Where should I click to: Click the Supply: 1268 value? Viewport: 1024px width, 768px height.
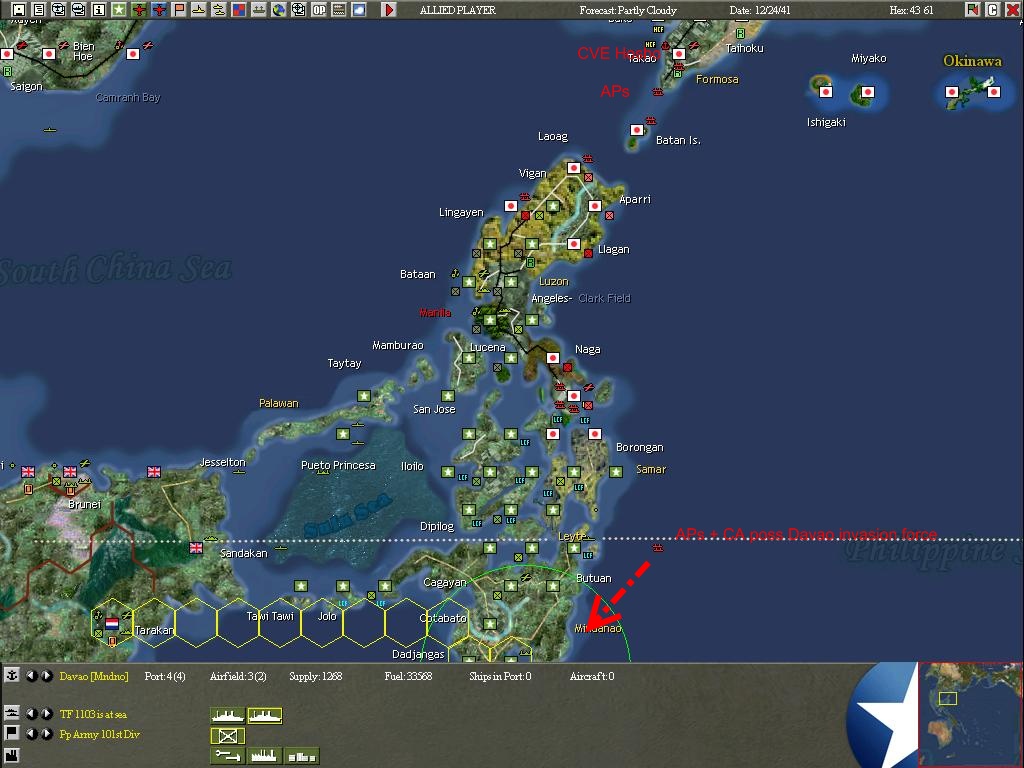(x=315, y=676)
